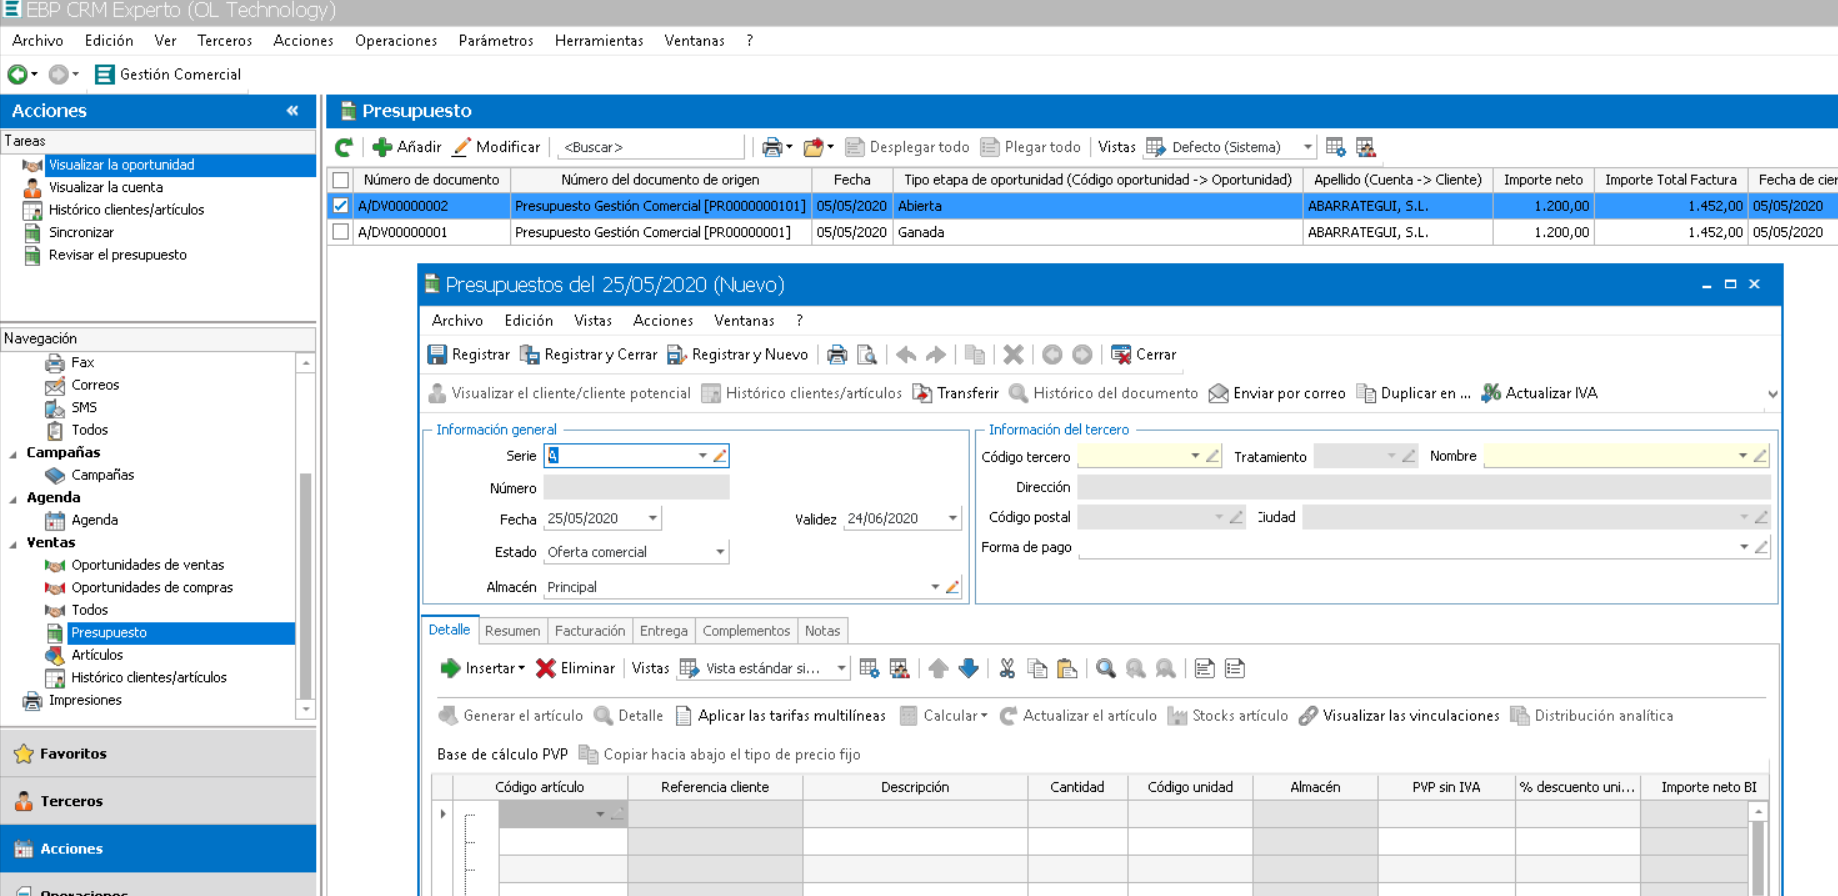Click the magnifier search icon in the Detalle toolbar
The width and height of the screenshot is (1838, 896).
click(x=1105, y=668)
